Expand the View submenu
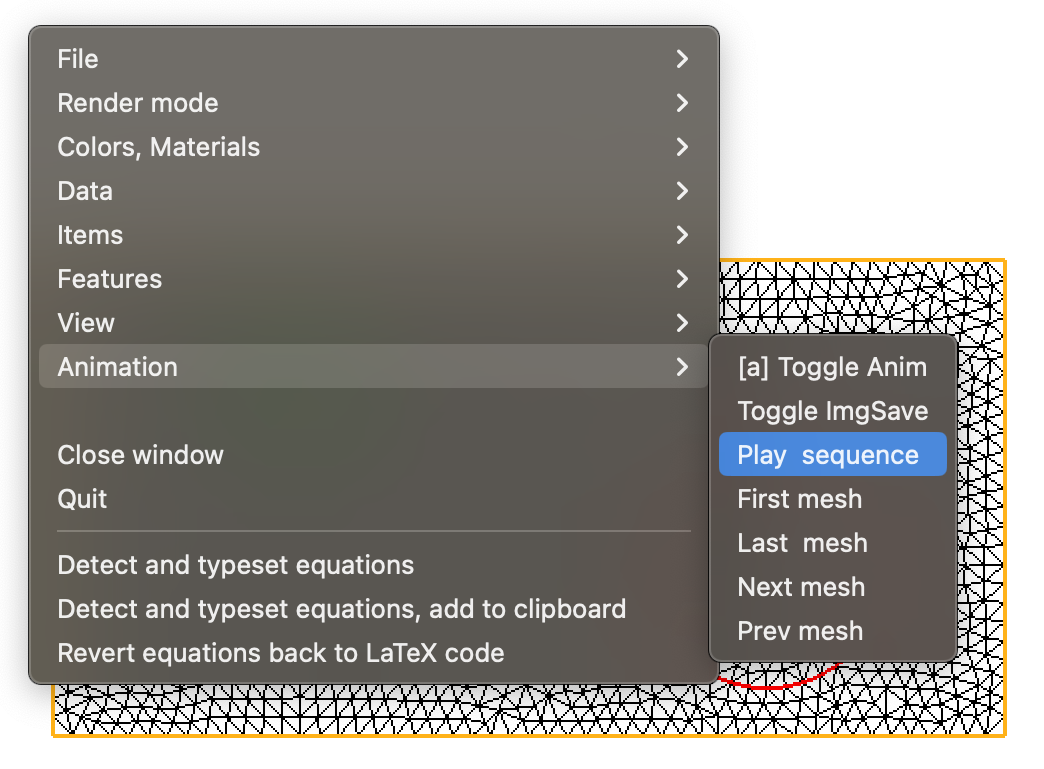 point(86,323)
